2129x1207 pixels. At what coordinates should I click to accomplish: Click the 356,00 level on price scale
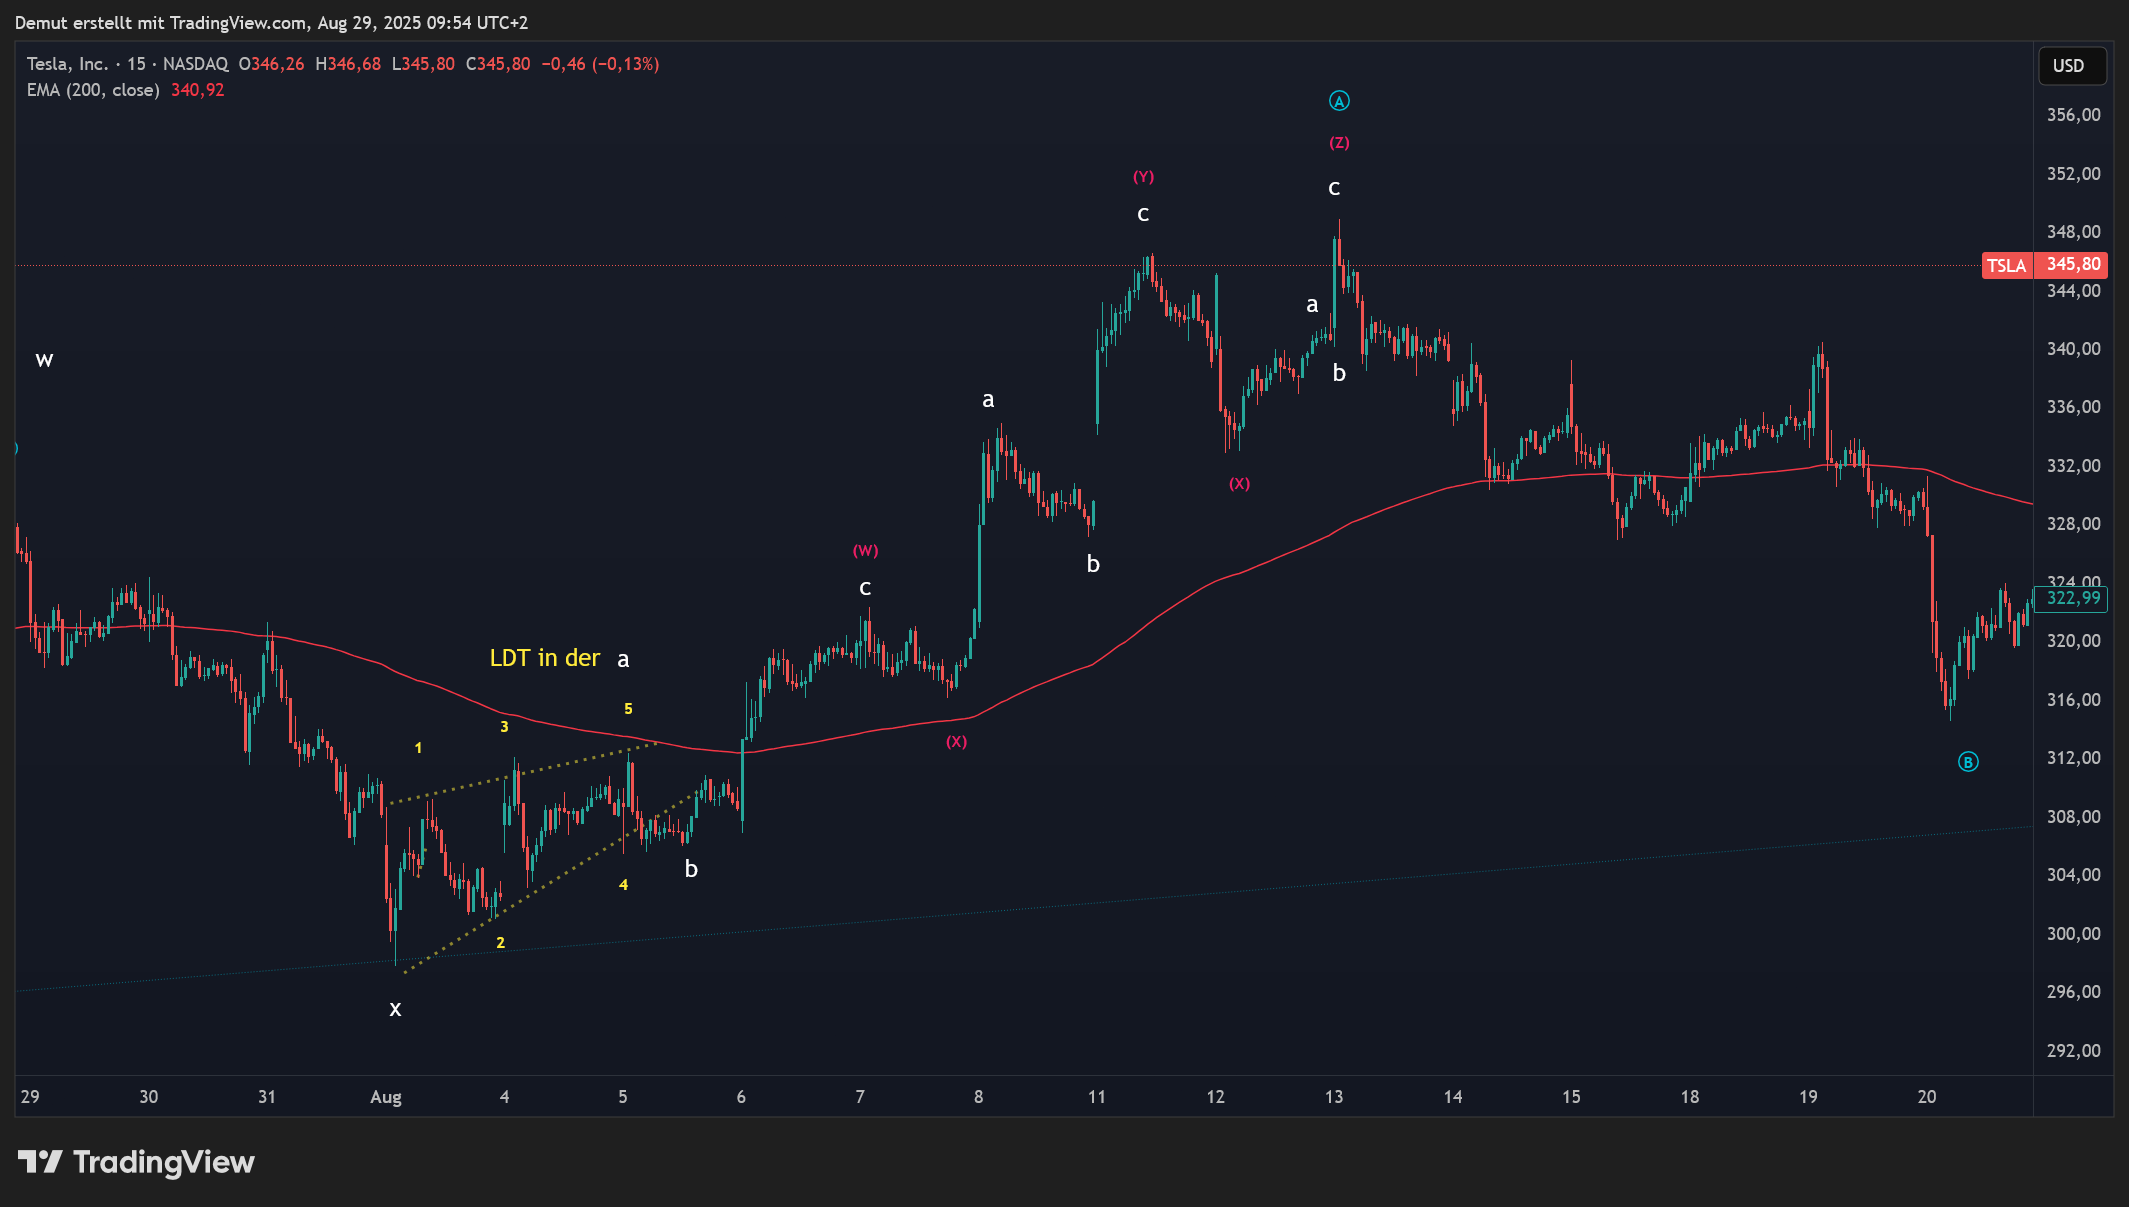point(2073,115)
